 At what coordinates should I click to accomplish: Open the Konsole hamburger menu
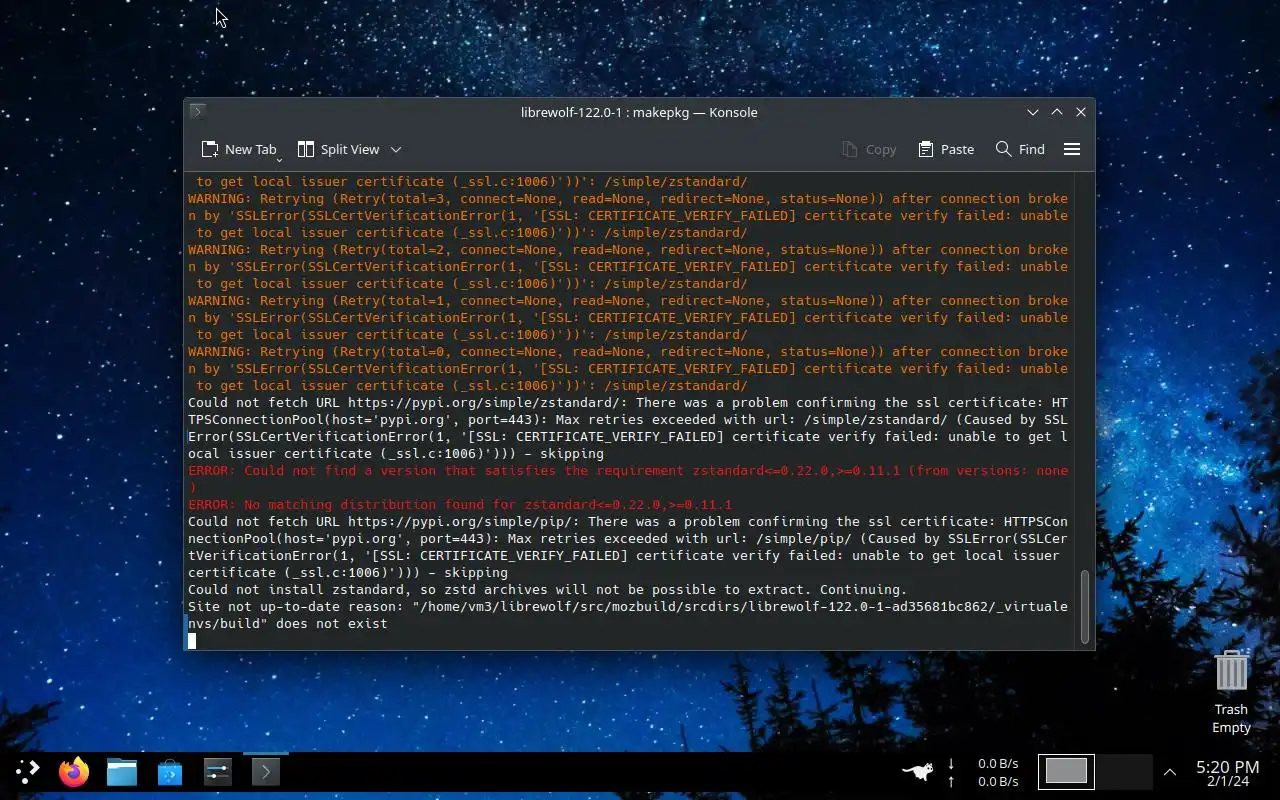(1072, 149)
